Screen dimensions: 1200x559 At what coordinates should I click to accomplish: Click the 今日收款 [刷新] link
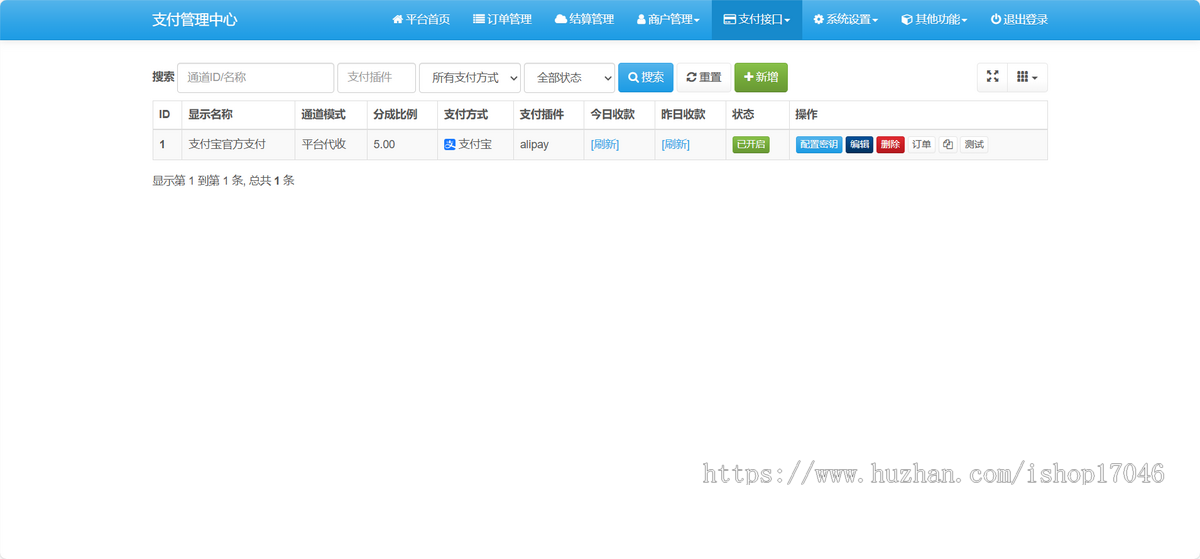click(605, 144)
